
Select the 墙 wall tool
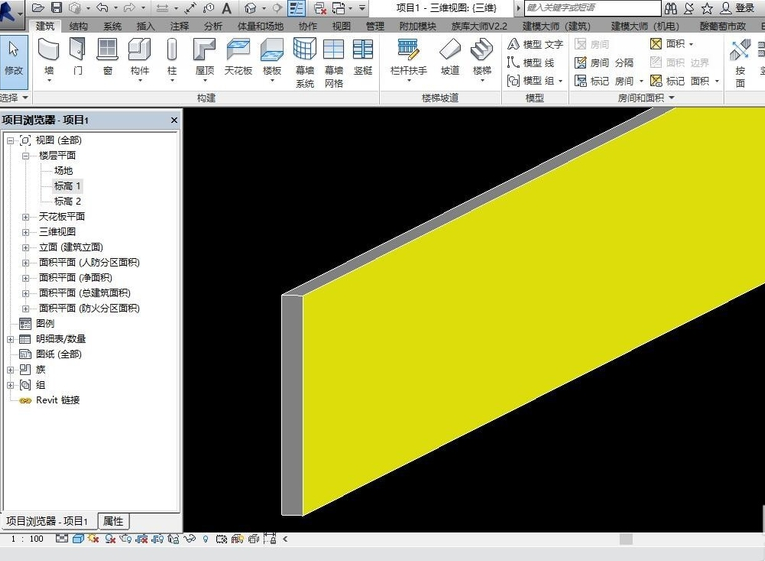pyautogui.click(x=49, y=60)
